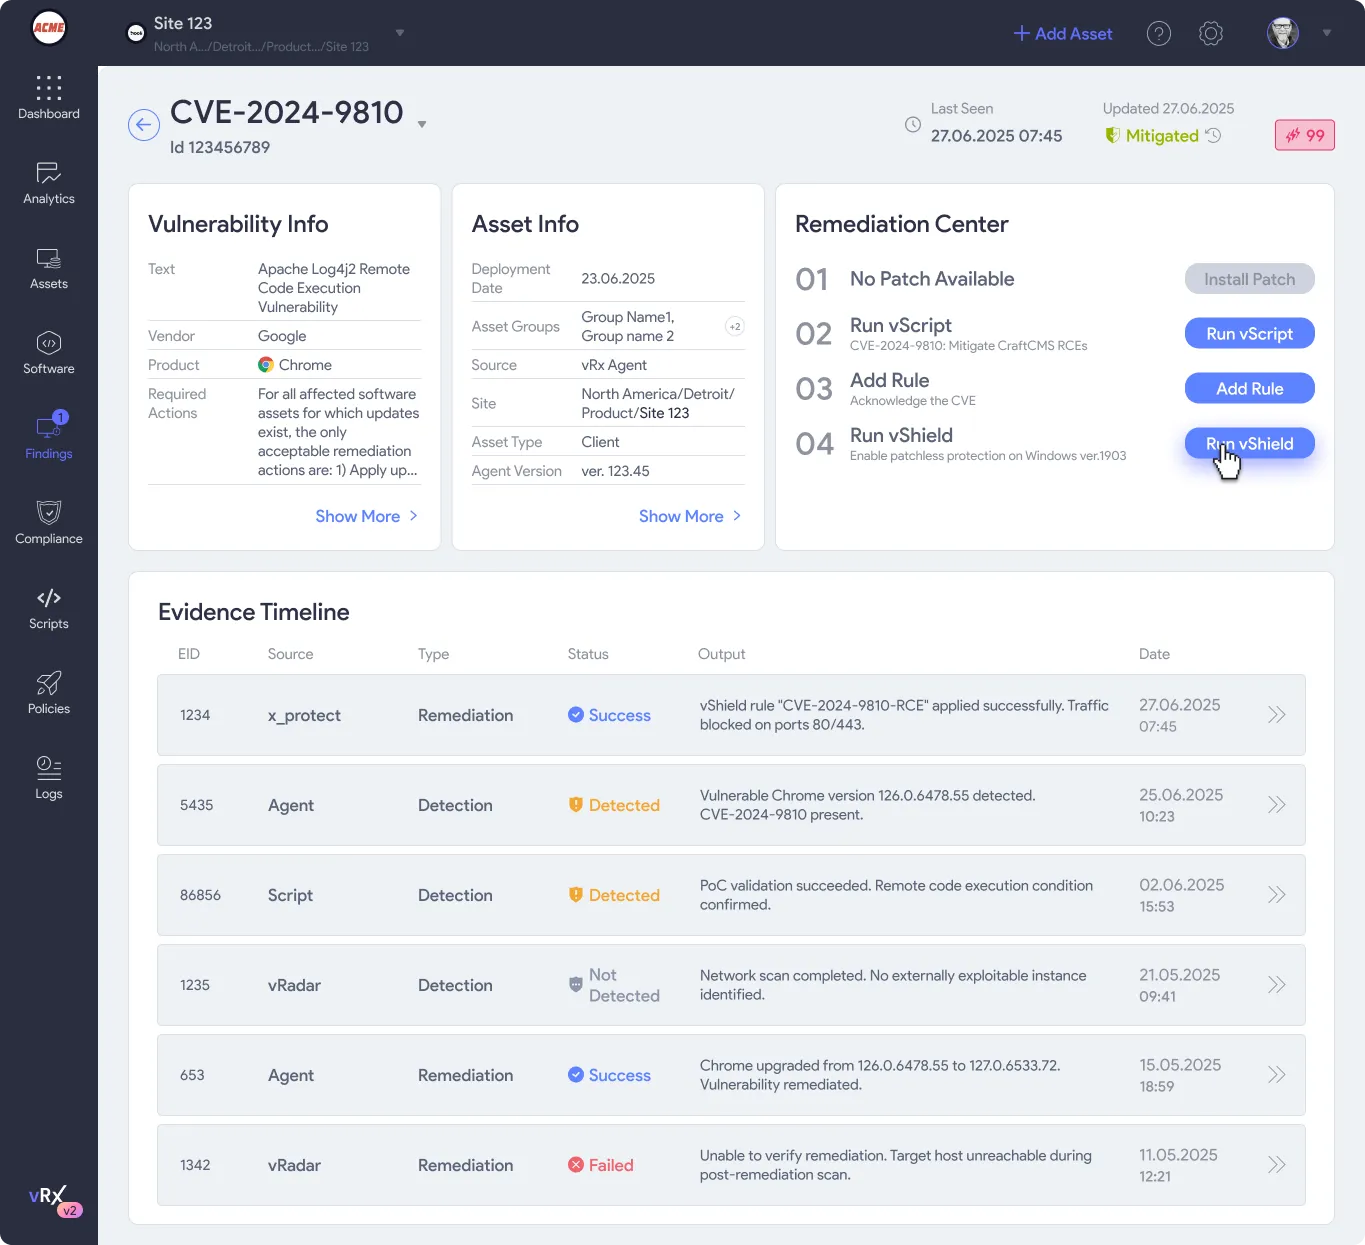Open Logs in the sidebar

49,778
